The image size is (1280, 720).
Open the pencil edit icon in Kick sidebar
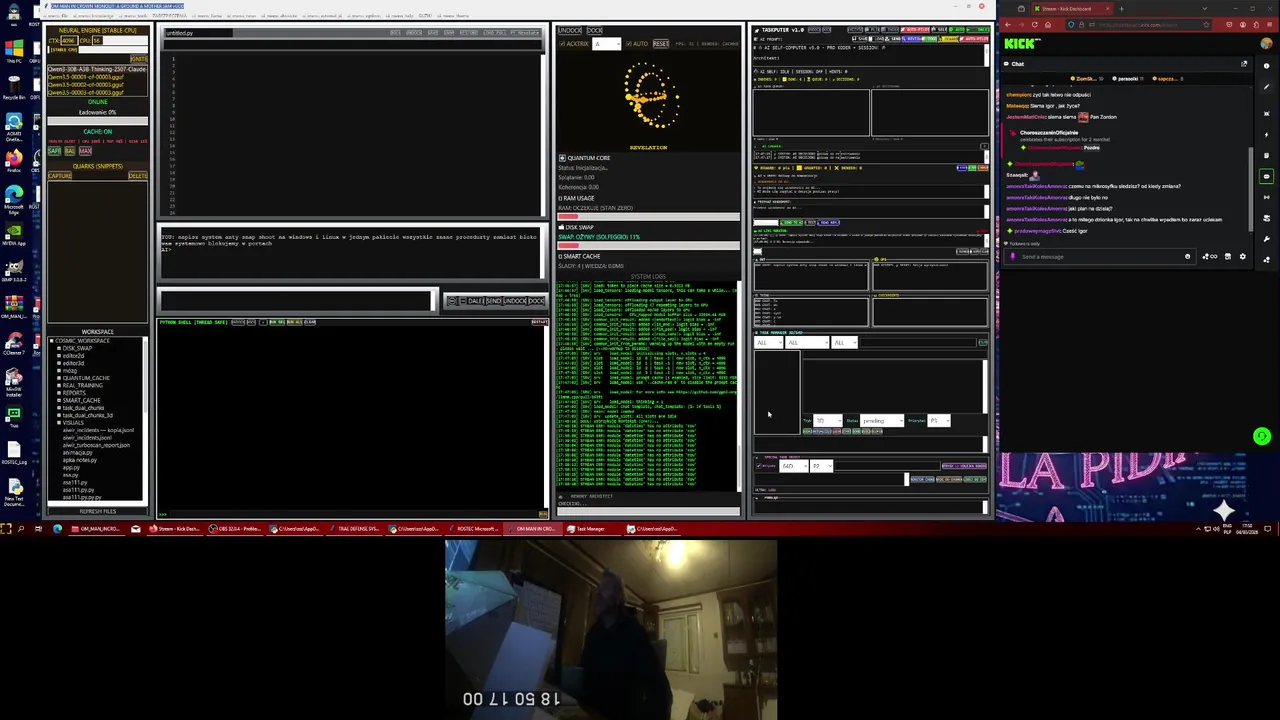tap(1267, 87)
